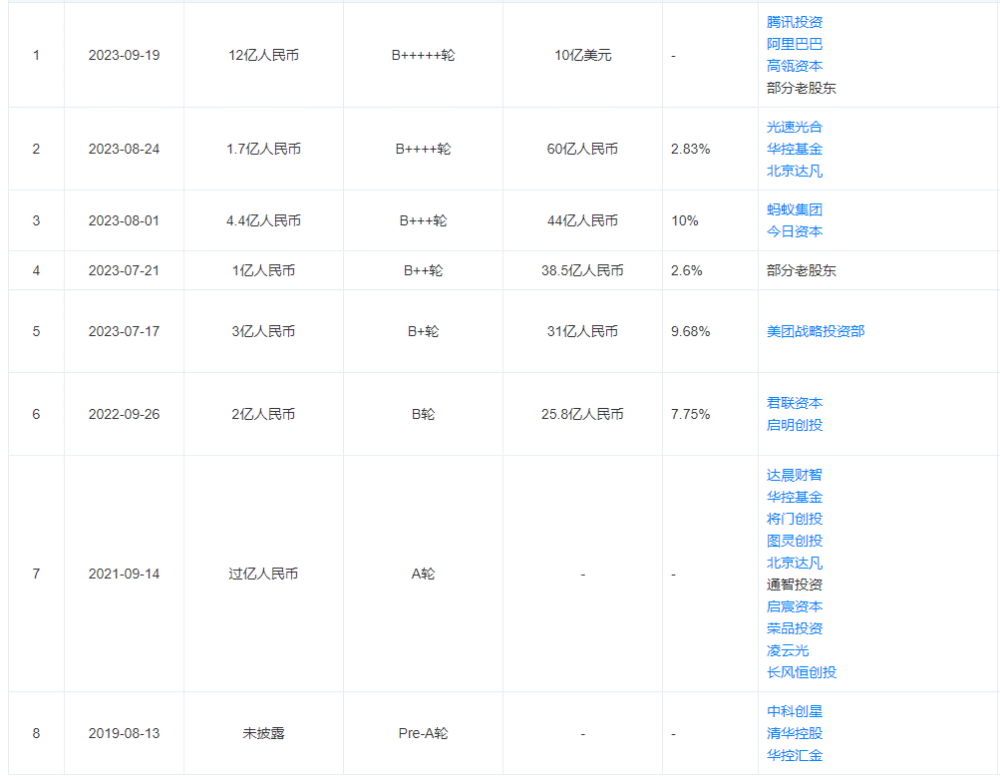1000x780 pixels.
Task: Select 部分老股东 text in the 2023-09-19 row
Action: [801, 88]
